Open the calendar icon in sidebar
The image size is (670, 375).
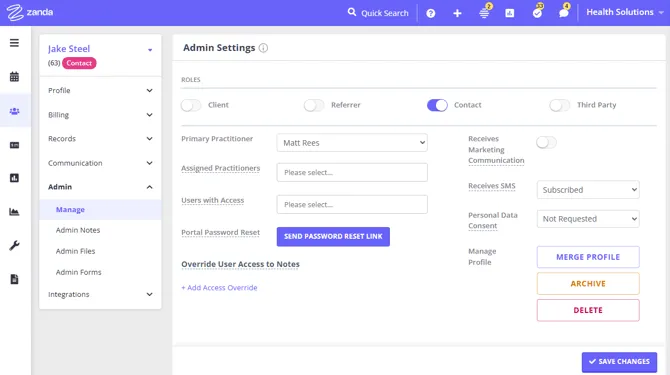(x=15, y=77)
